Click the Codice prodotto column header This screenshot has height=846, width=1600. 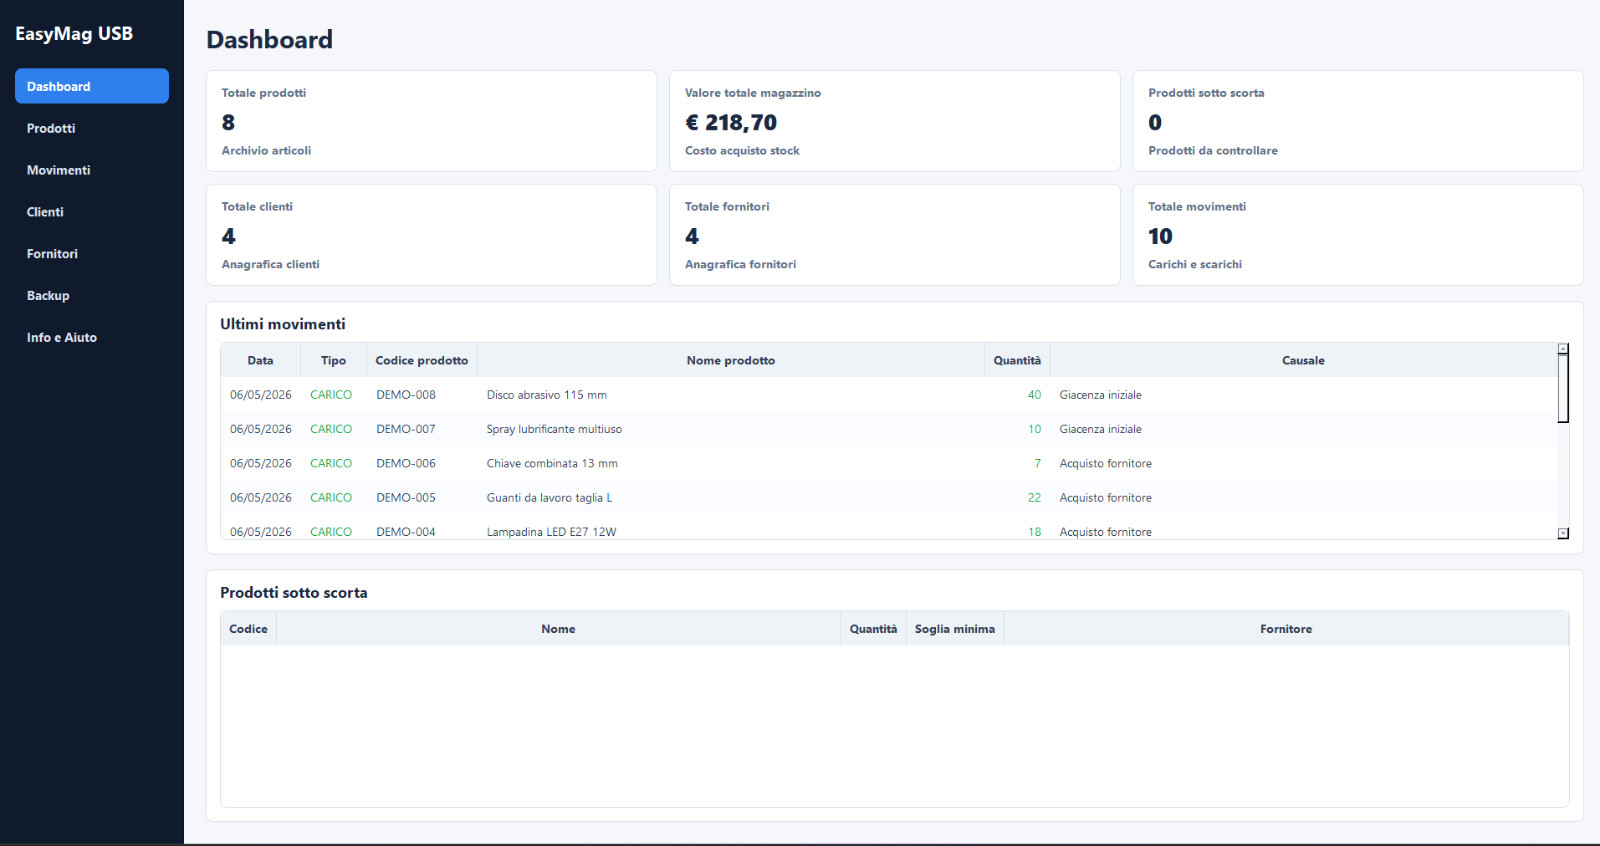coord(422,360)
